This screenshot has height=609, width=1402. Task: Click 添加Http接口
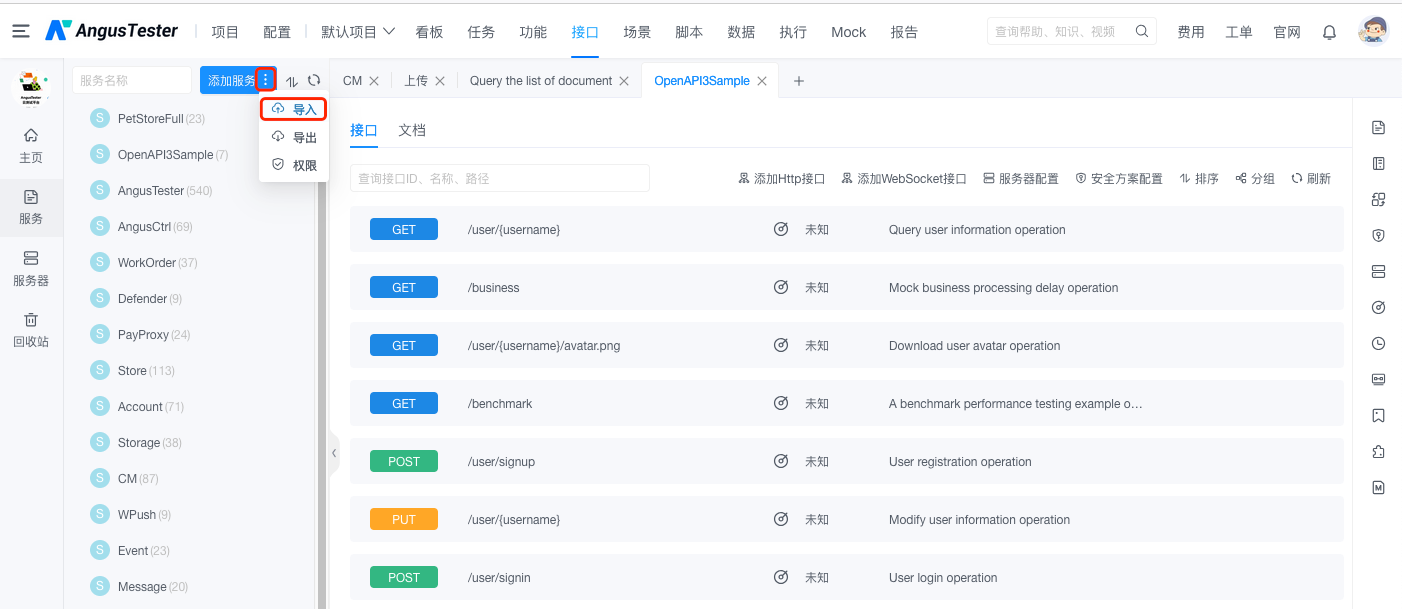tap(782, 178)
